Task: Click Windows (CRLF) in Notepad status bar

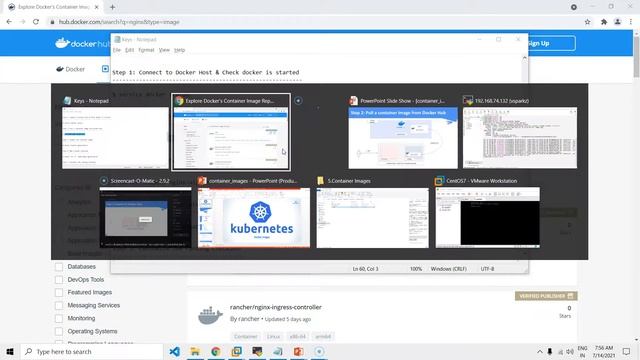Action: click(449, 269)
